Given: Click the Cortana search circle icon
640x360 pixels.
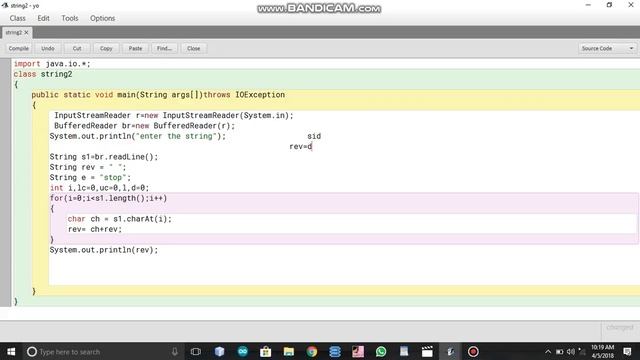Looking at the screenshot, I should coord(32,351).
